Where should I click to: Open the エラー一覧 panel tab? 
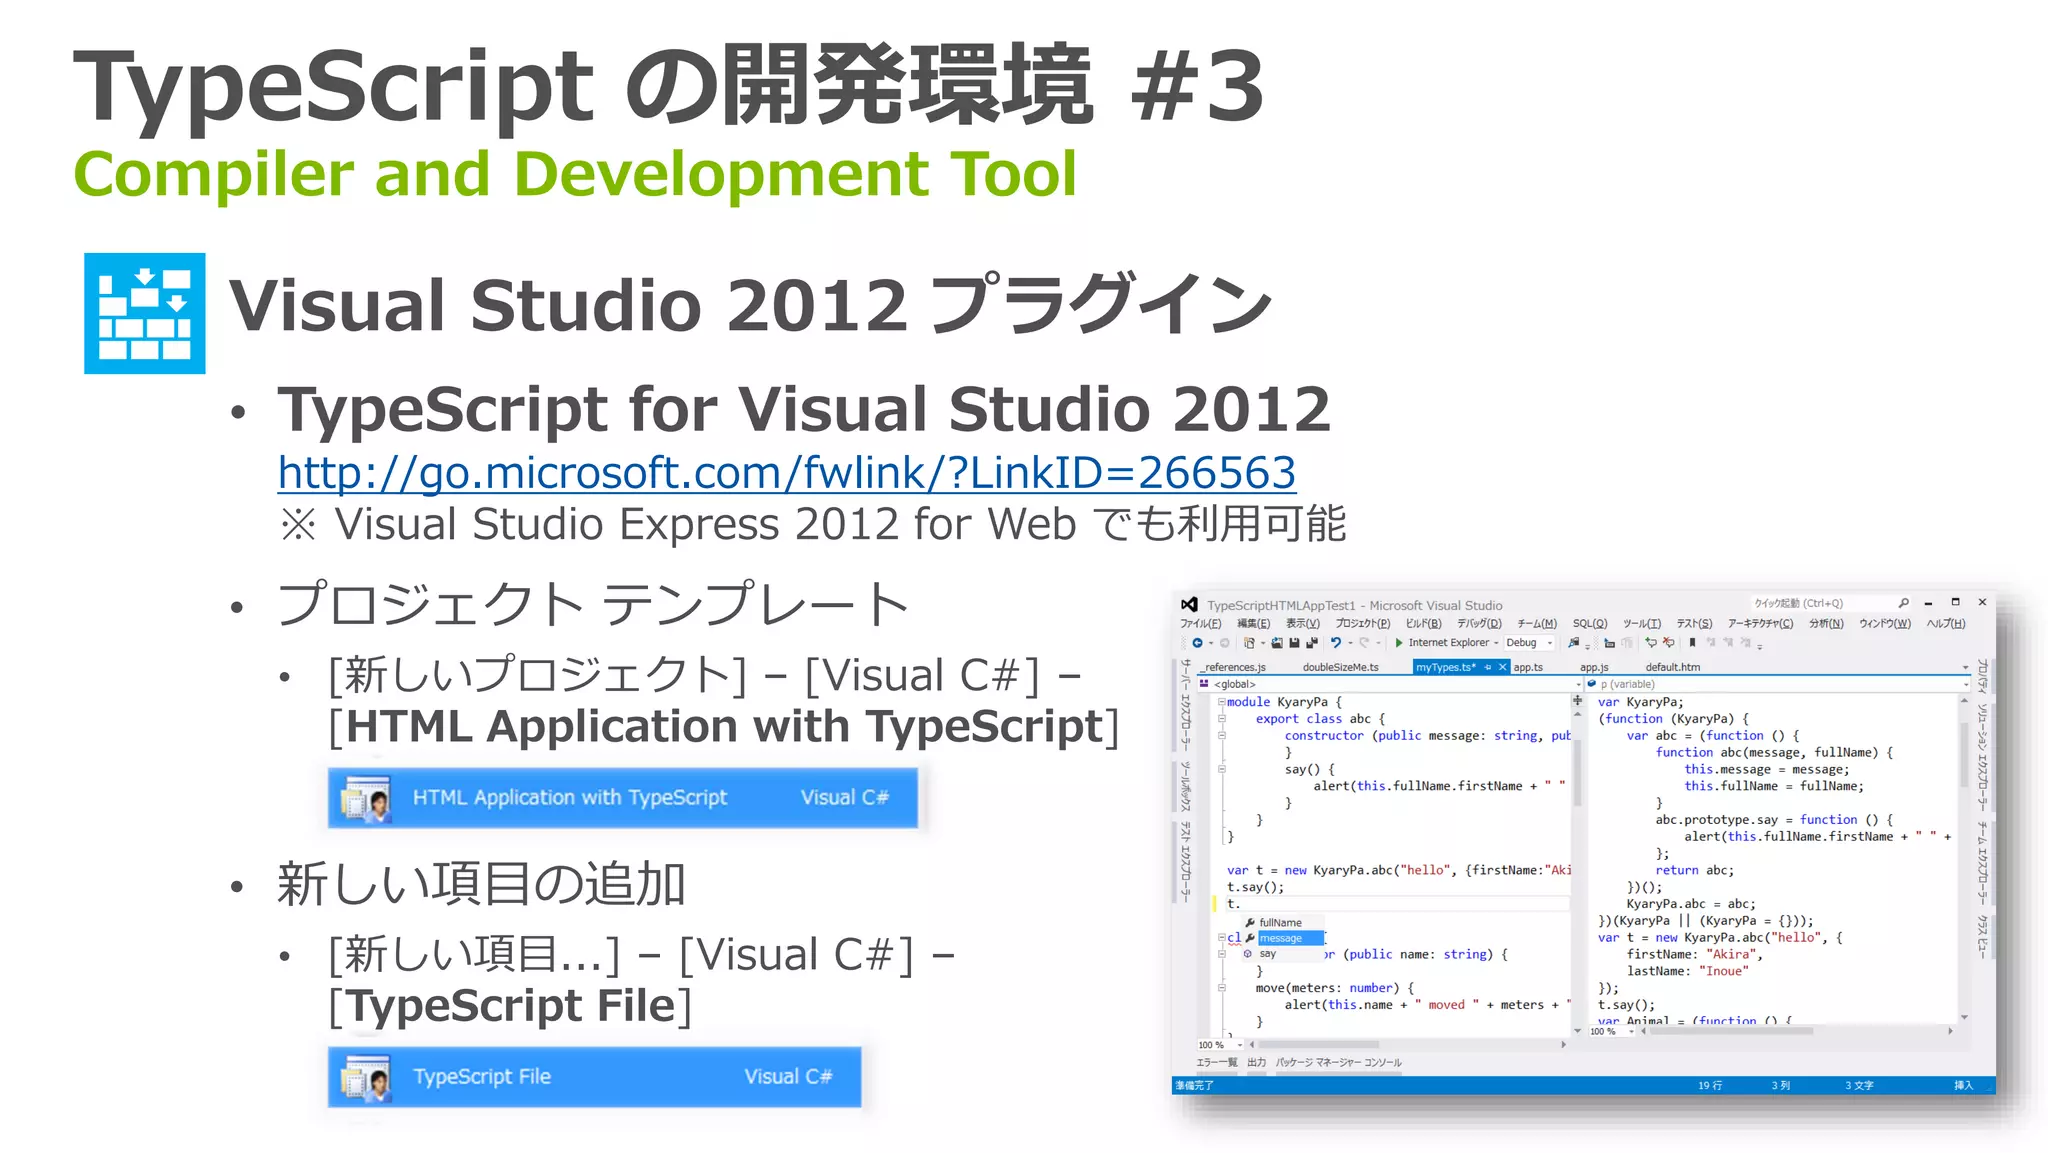(1217, 1063)
